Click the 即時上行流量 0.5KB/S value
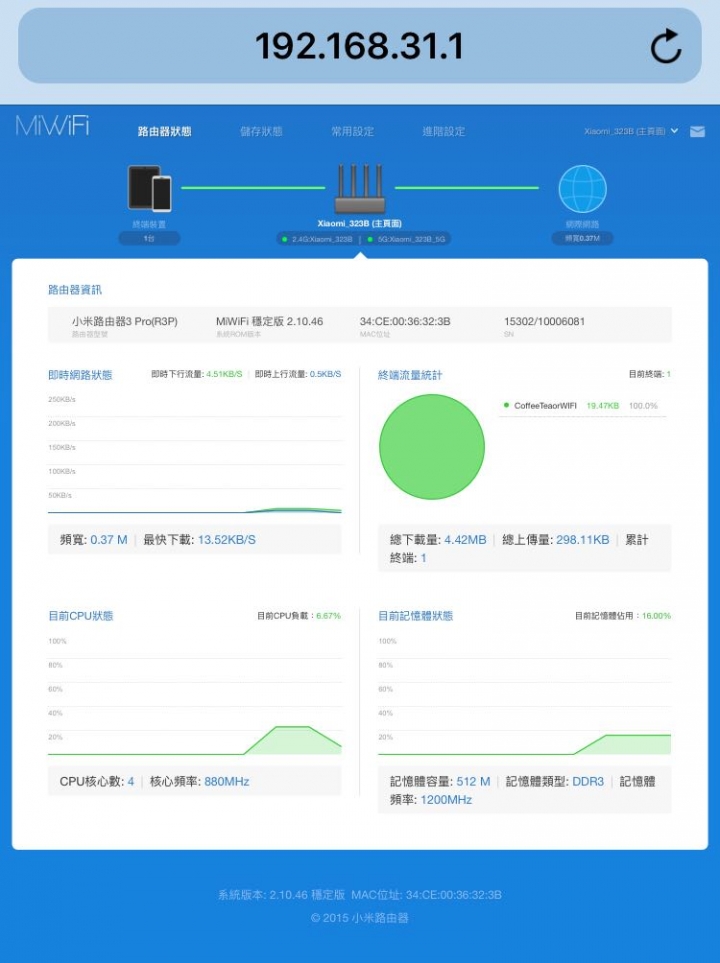 (326, 373)
